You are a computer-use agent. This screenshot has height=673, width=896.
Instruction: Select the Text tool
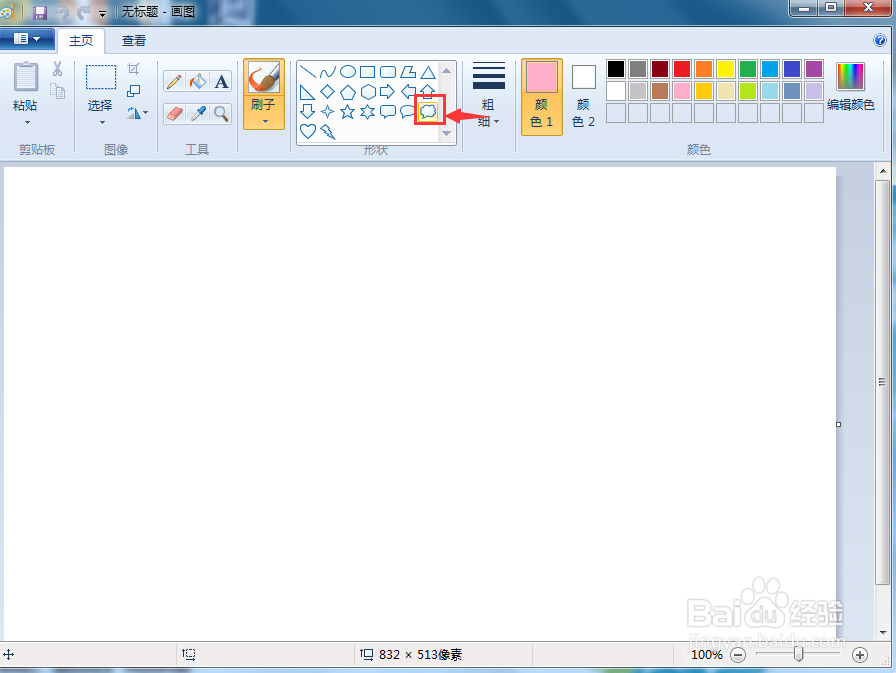pyautogui.click(x=221, y=82)
